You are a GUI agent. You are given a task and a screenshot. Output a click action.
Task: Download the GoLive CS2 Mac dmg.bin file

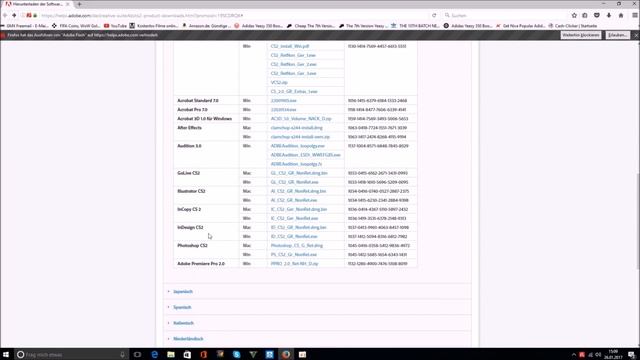click(x=299, y=173)
